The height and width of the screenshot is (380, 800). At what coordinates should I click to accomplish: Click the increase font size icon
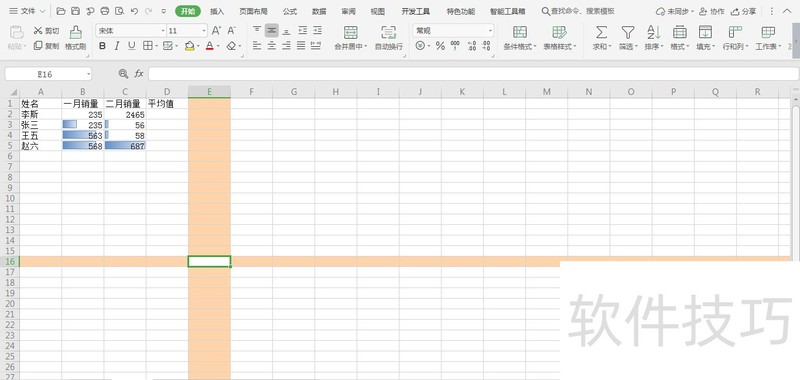point(216,31)
